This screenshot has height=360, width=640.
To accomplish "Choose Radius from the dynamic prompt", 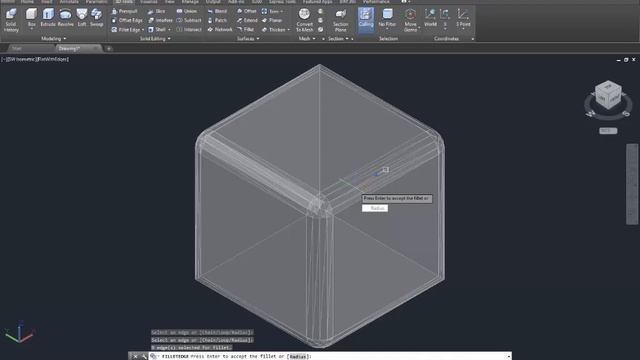I will pos(375,208).
